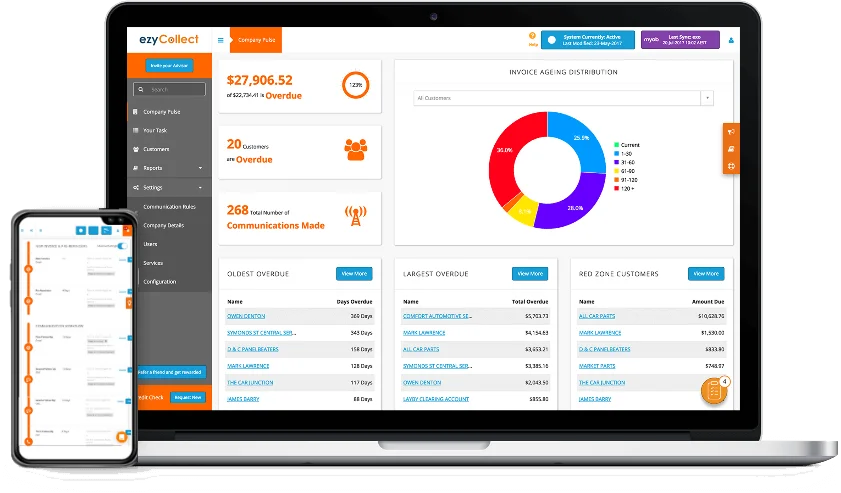
Task: Click the red 120+ legend swatch
Action: (616, 188)
